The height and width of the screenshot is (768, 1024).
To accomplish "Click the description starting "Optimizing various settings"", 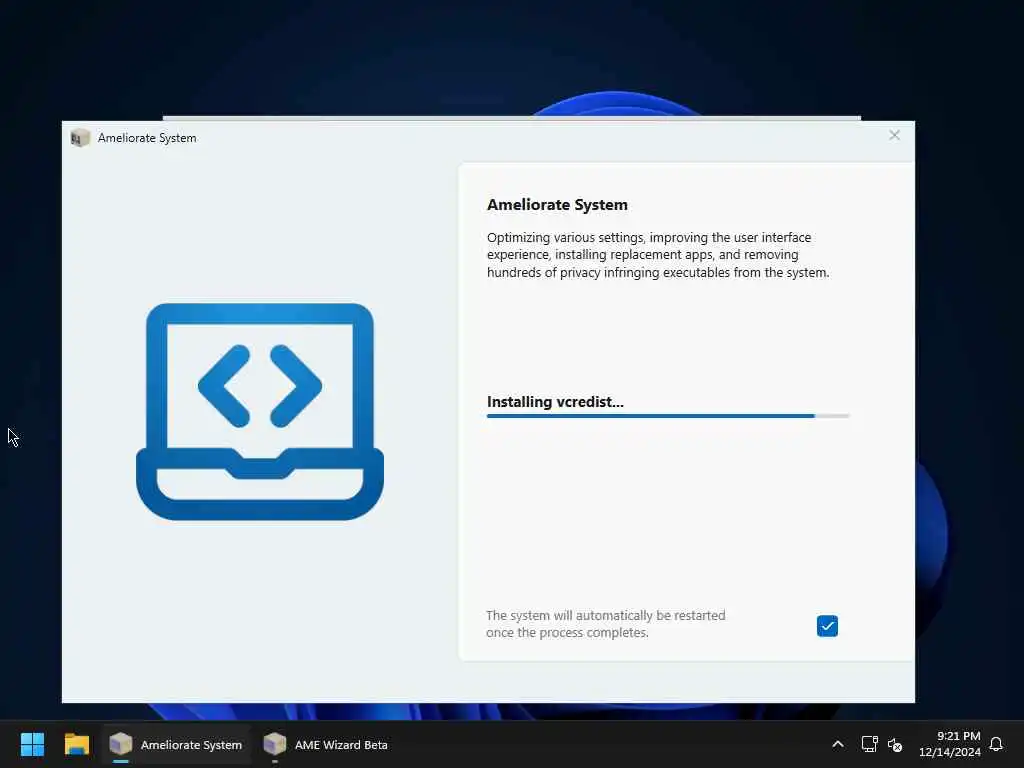I will tap(658, 255).
